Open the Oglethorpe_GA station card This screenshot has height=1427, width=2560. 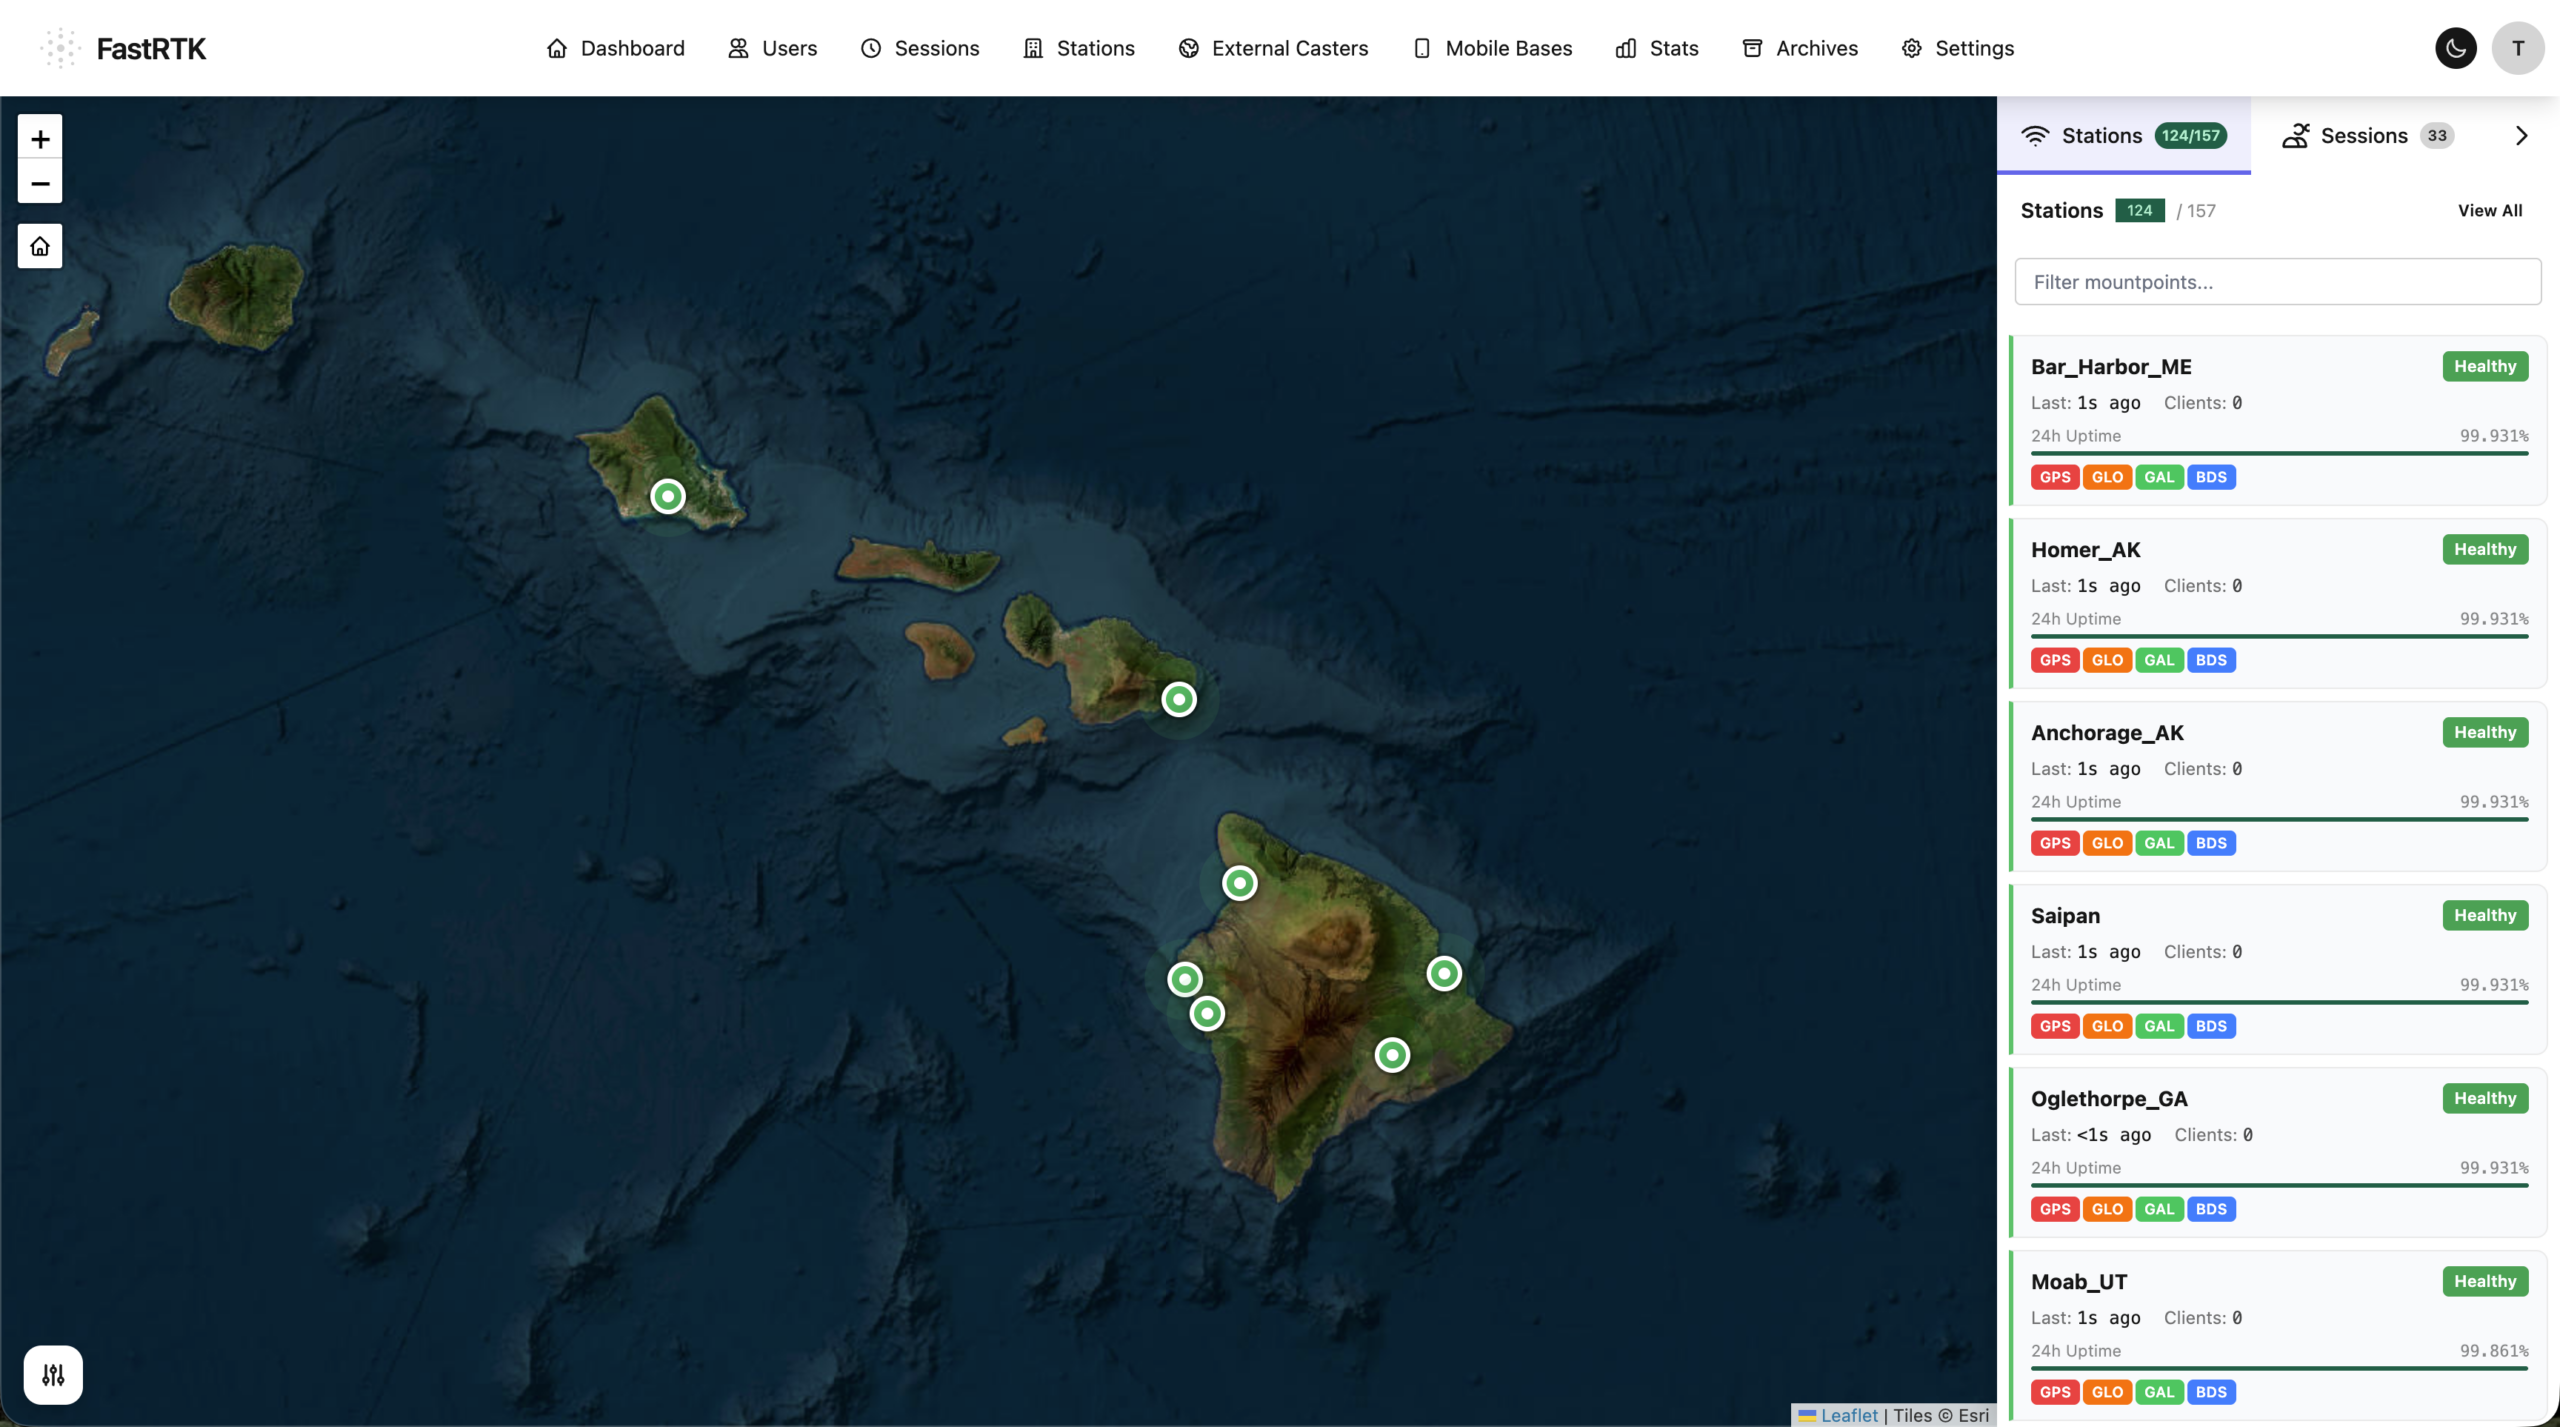coord(2278,1153)
